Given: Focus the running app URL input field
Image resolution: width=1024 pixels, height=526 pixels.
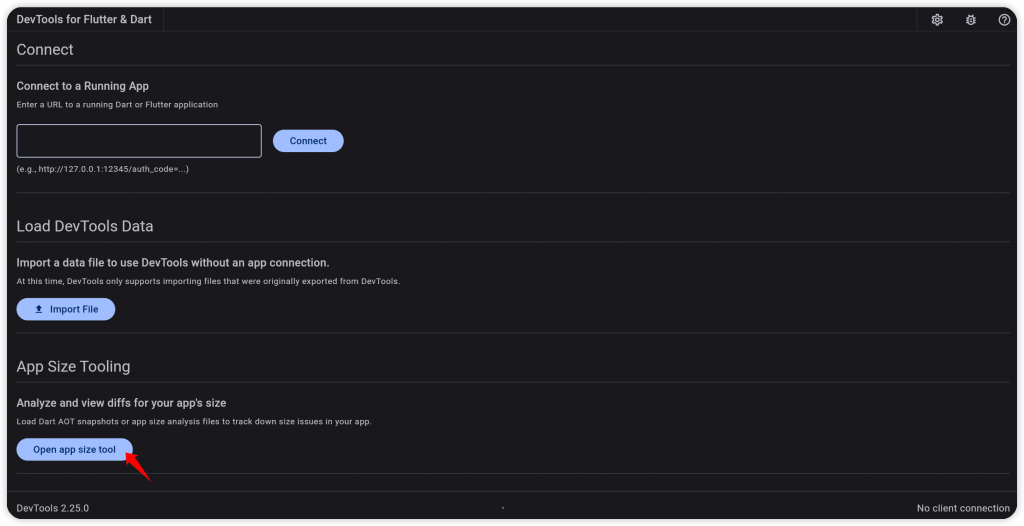Looking at the screenshot, I should (139, 140).
